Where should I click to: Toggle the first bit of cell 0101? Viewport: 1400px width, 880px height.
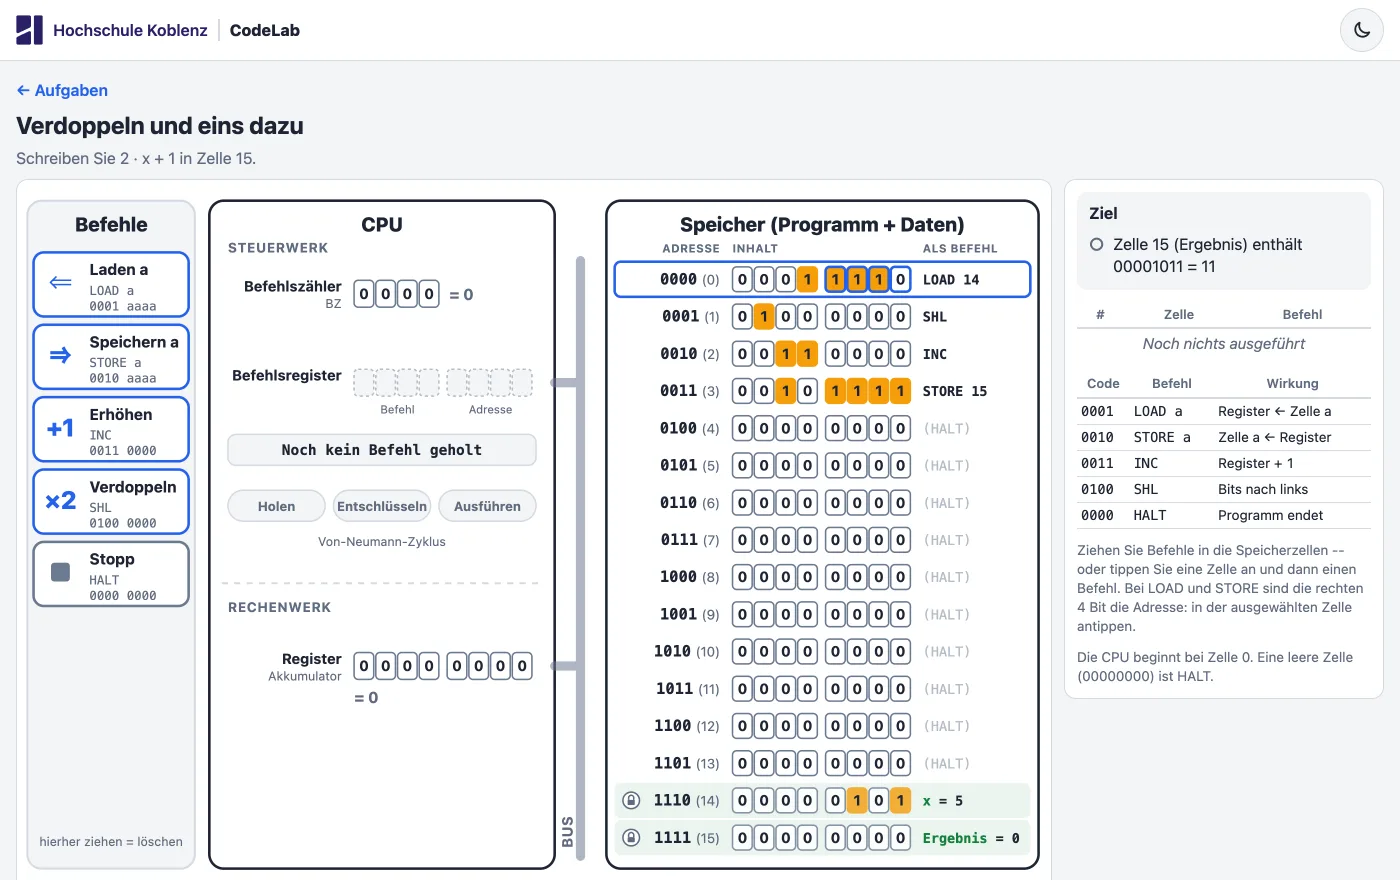coord(742,465)
